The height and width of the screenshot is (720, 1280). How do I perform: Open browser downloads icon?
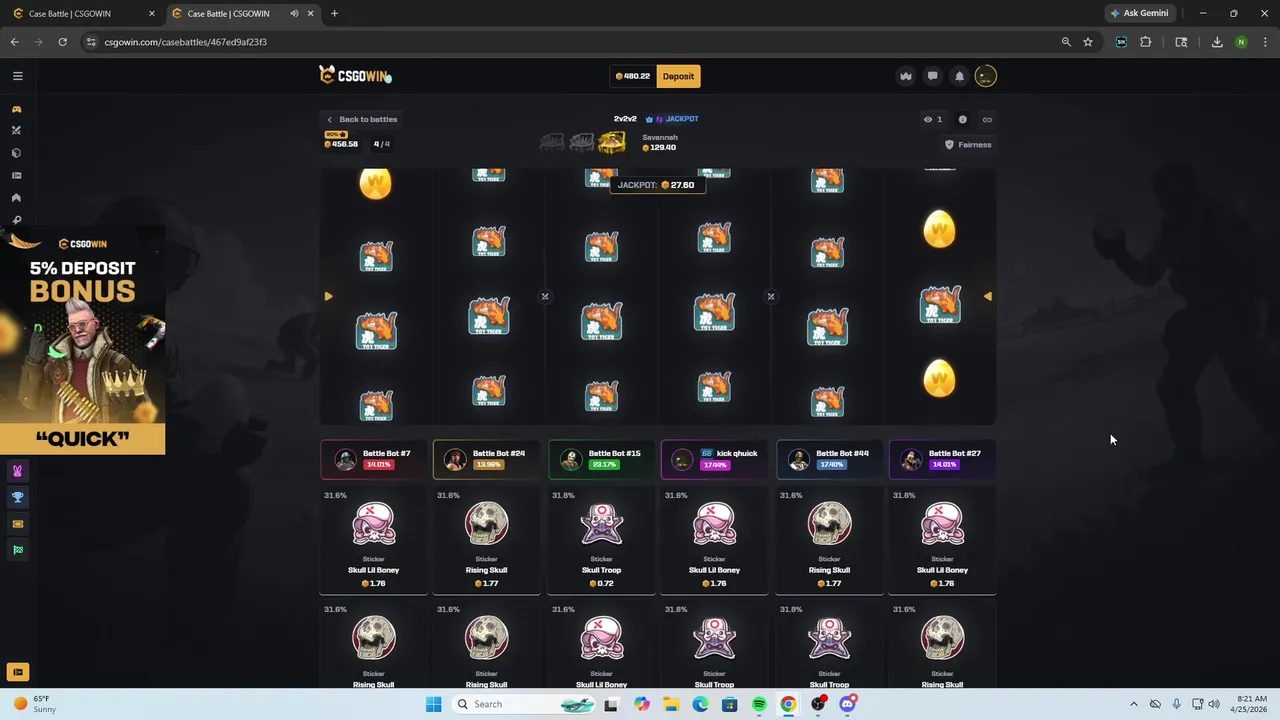1217,42
